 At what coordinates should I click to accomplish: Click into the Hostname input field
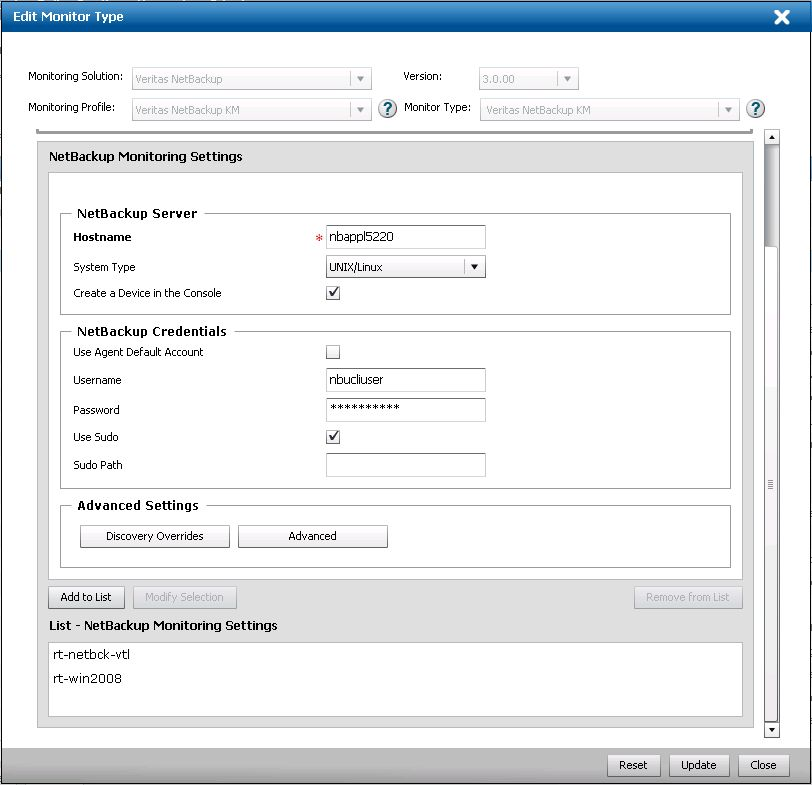click(x=405, y=237)
